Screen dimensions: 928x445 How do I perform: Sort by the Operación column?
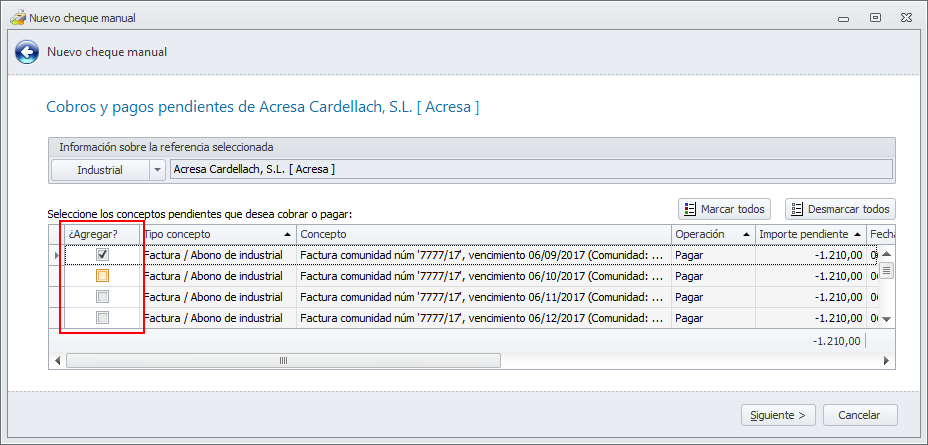(x=711, y=234)
